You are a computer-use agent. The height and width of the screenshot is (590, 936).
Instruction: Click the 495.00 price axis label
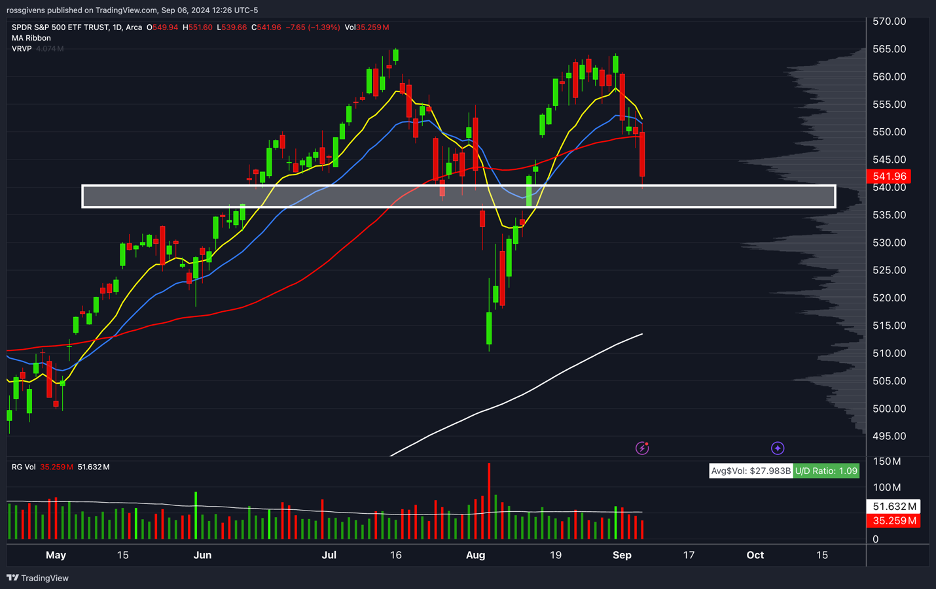tap(889, 437)
